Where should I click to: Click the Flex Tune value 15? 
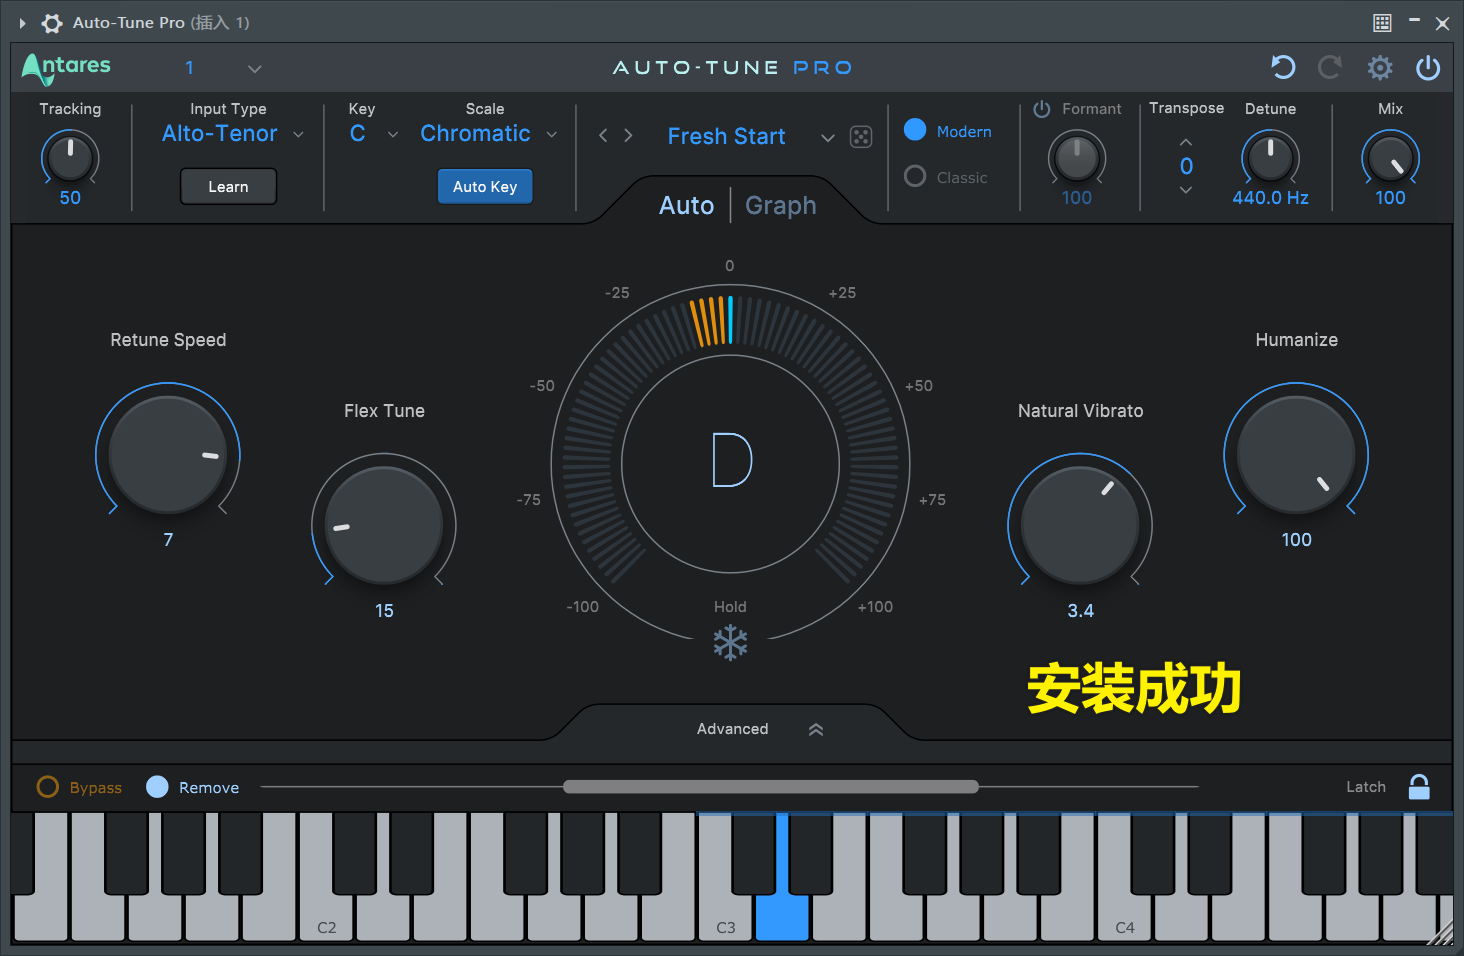pyautogui.click(x=384, y=611)
